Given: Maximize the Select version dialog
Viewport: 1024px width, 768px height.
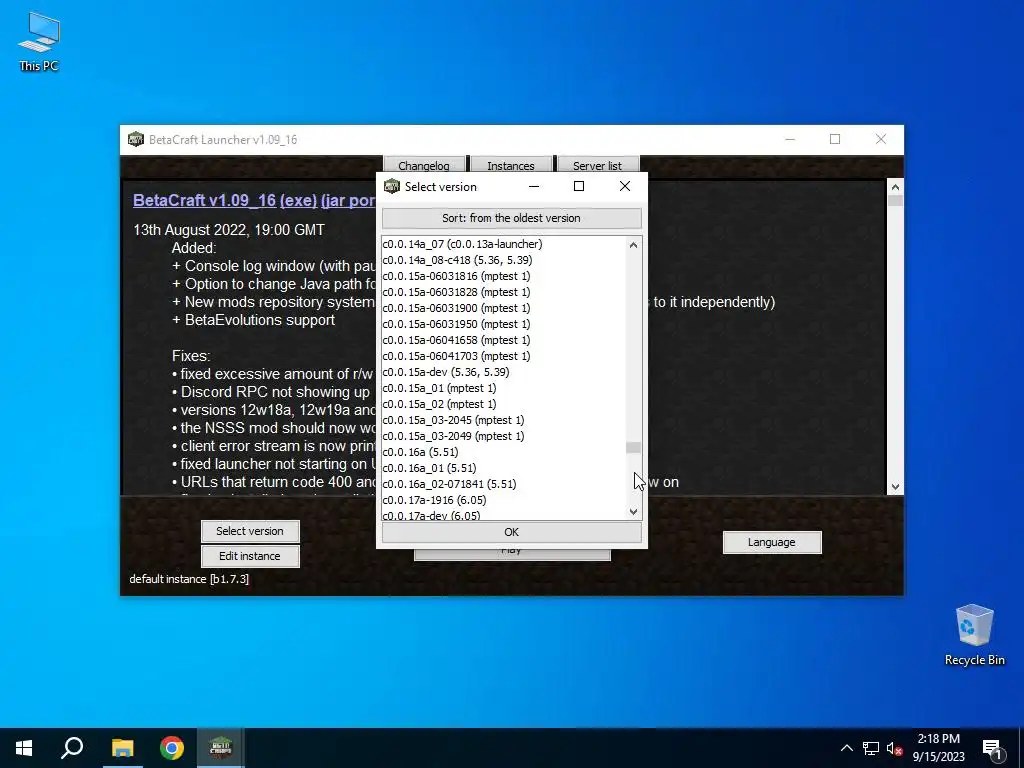Looking at the screenshot, I should [x=579, y=186].
